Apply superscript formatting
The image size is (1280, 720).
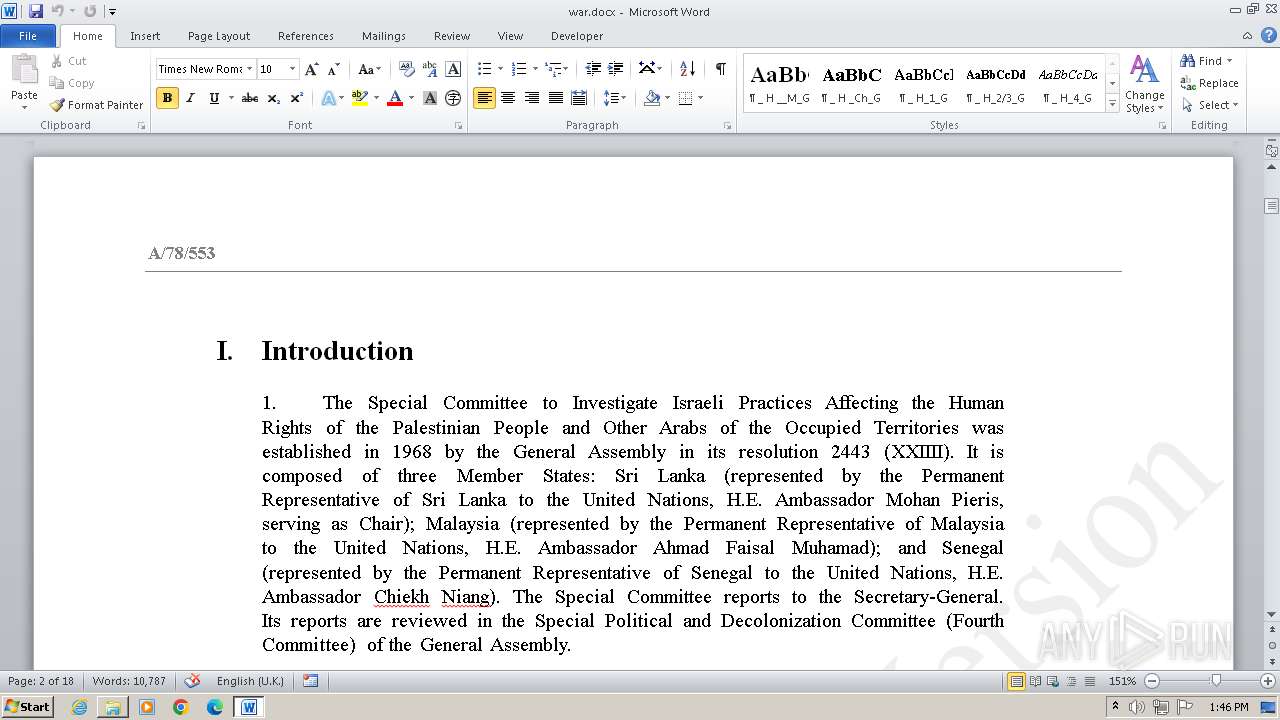point(297,98)
